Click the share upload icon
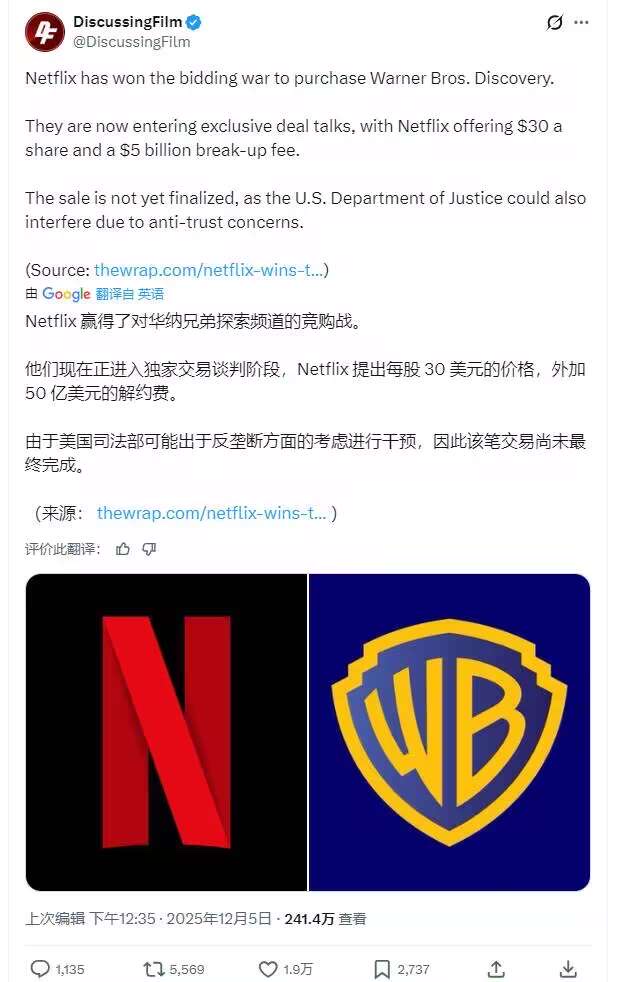617x982 pixels. [496, 968]
